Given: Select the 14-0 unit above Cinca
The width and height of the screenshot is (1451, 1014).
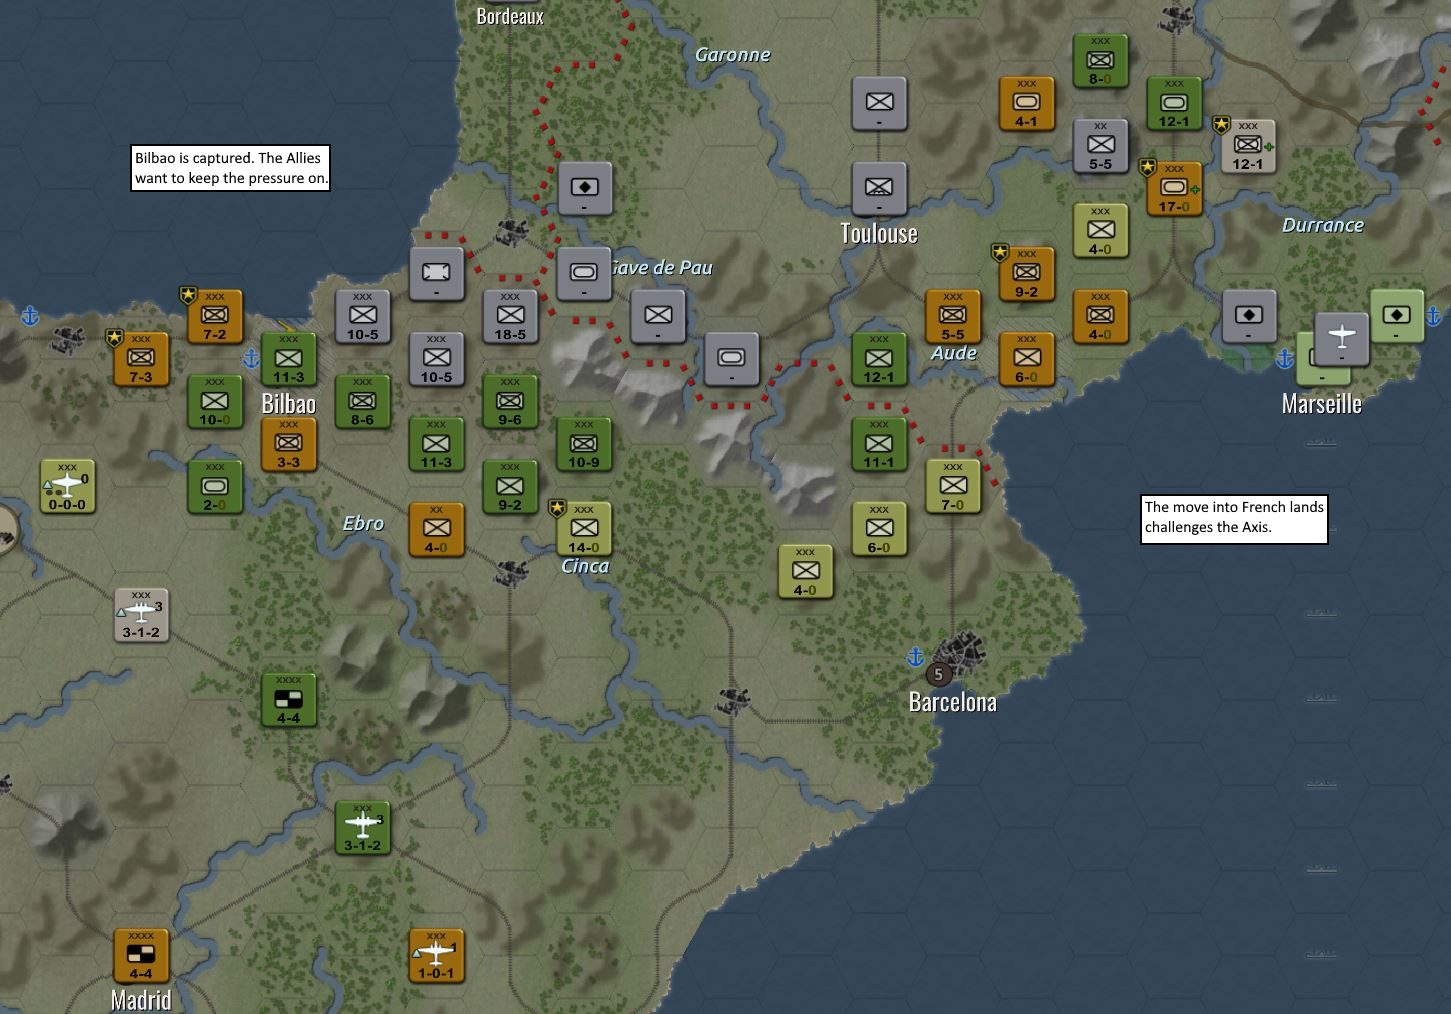Looking at the screenshot, I should coord(584,529).
